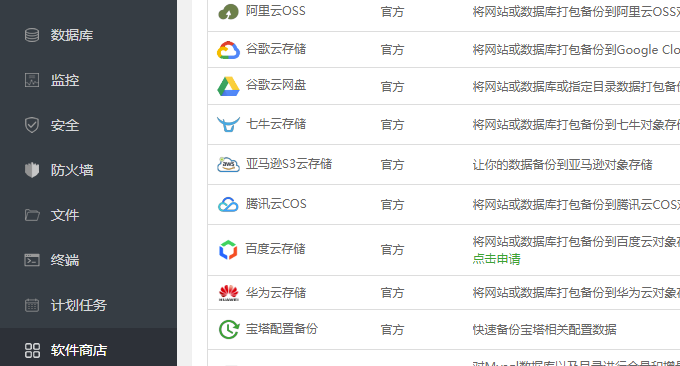Click the 点击申请 link
The image size is (680, 366).
(x=496, y=259)
